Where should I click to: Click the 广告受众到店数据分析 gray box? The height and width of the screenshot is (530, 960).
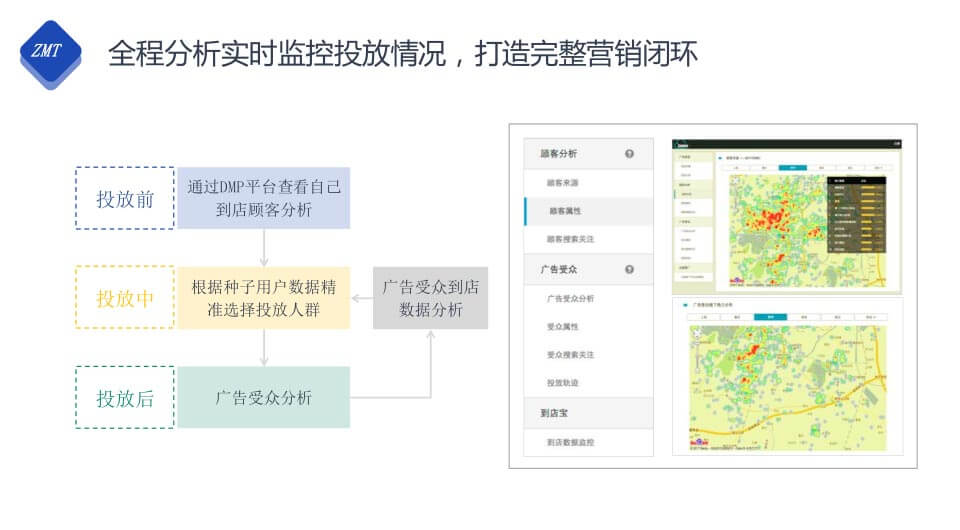point(431,298)
